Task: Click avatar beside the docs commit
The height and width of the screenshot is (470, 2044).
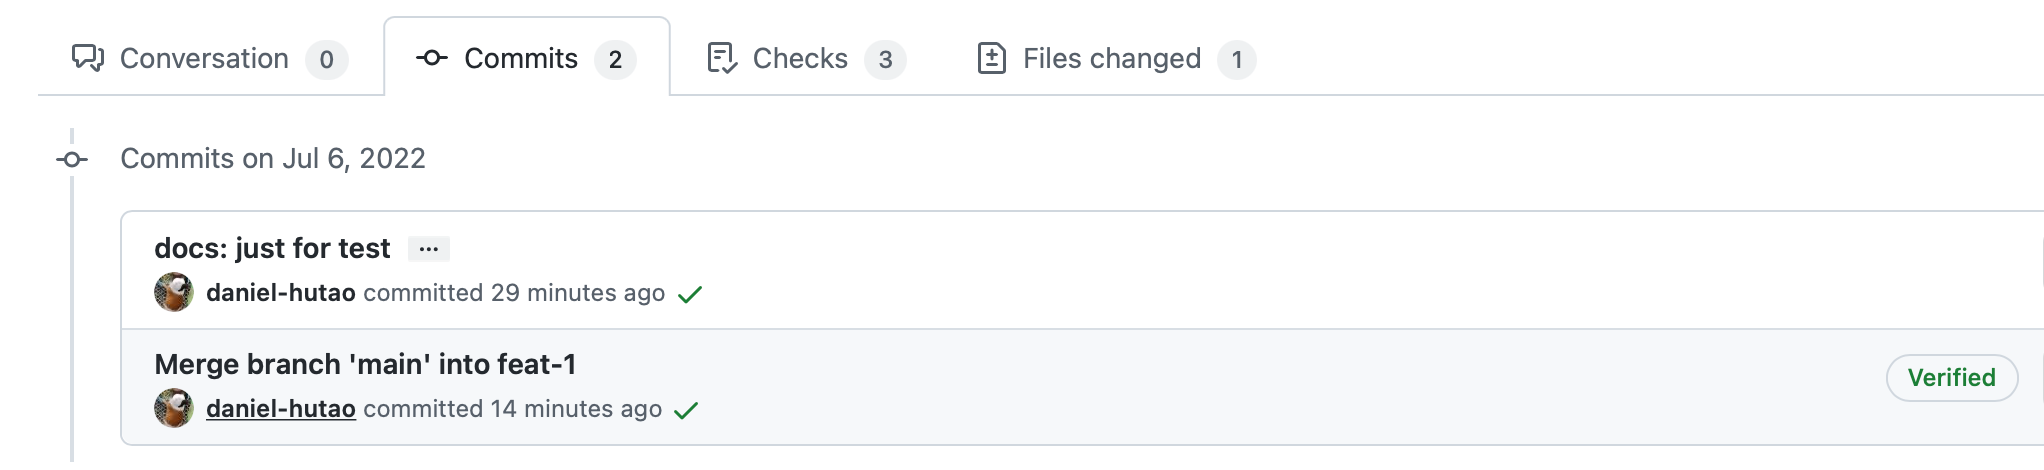Action: point(174,292)
